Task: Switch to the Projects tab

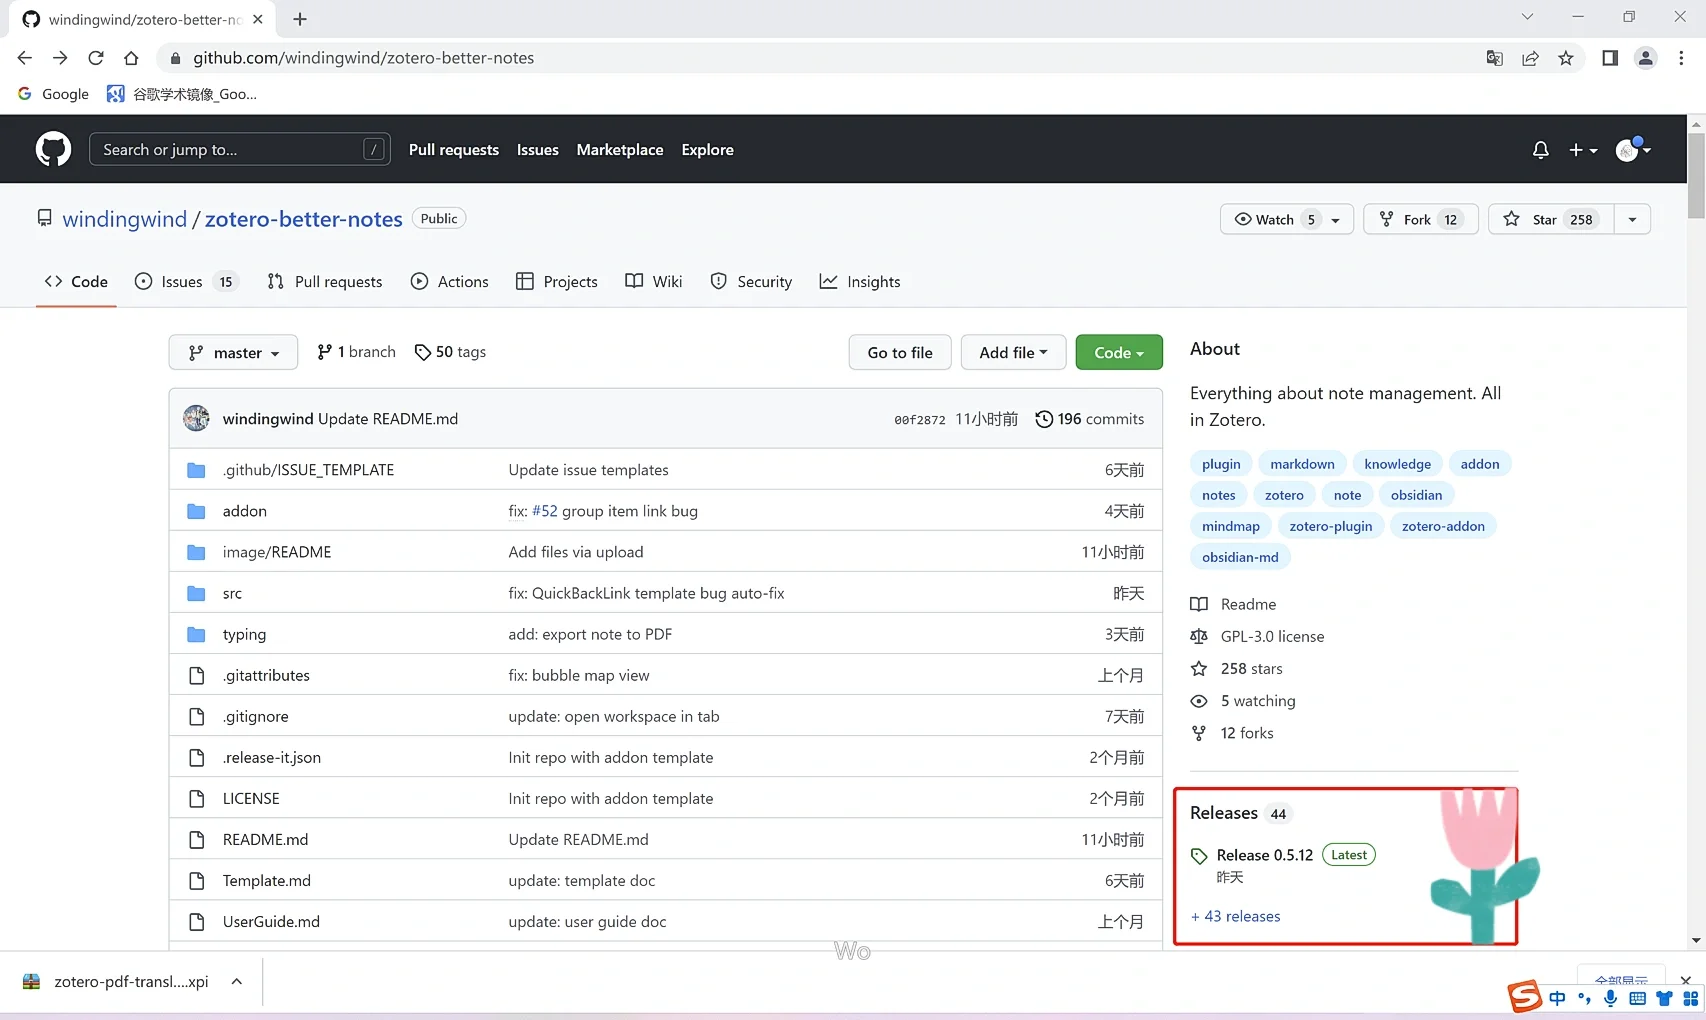Action: click(557, 282)
